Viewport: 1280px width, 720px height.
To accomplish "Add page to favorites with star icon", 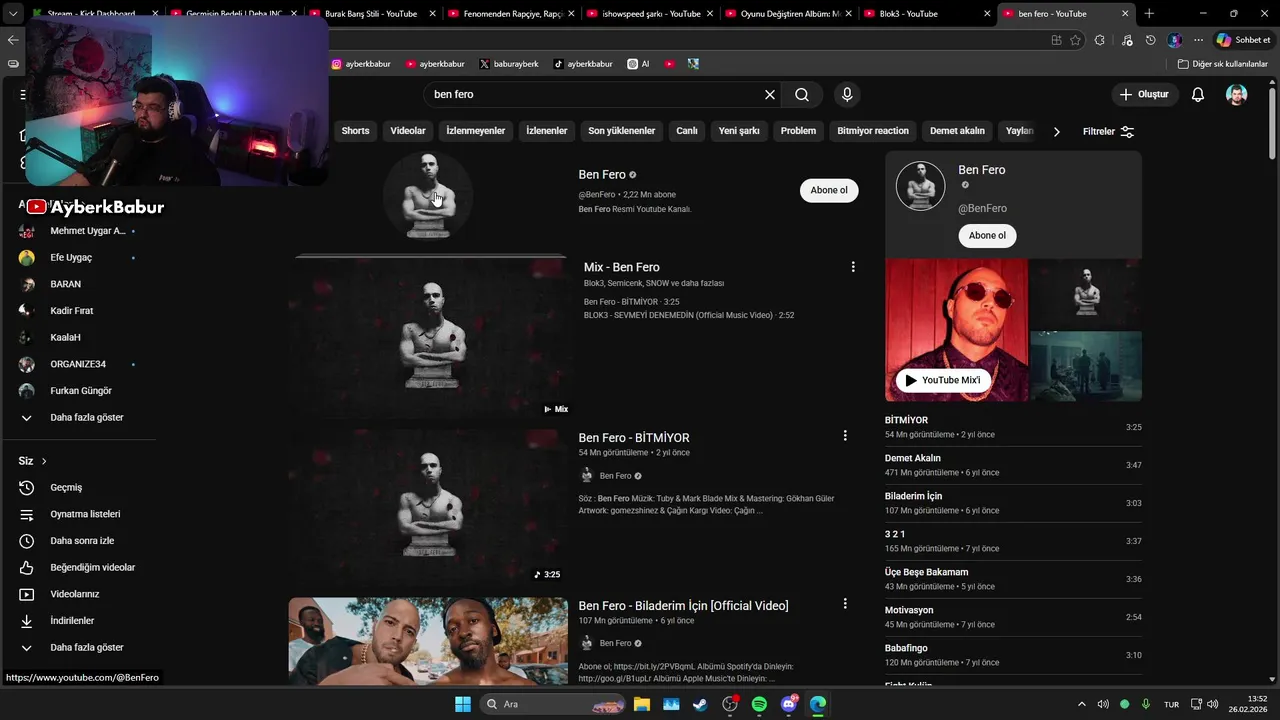I will (1075, 40).
